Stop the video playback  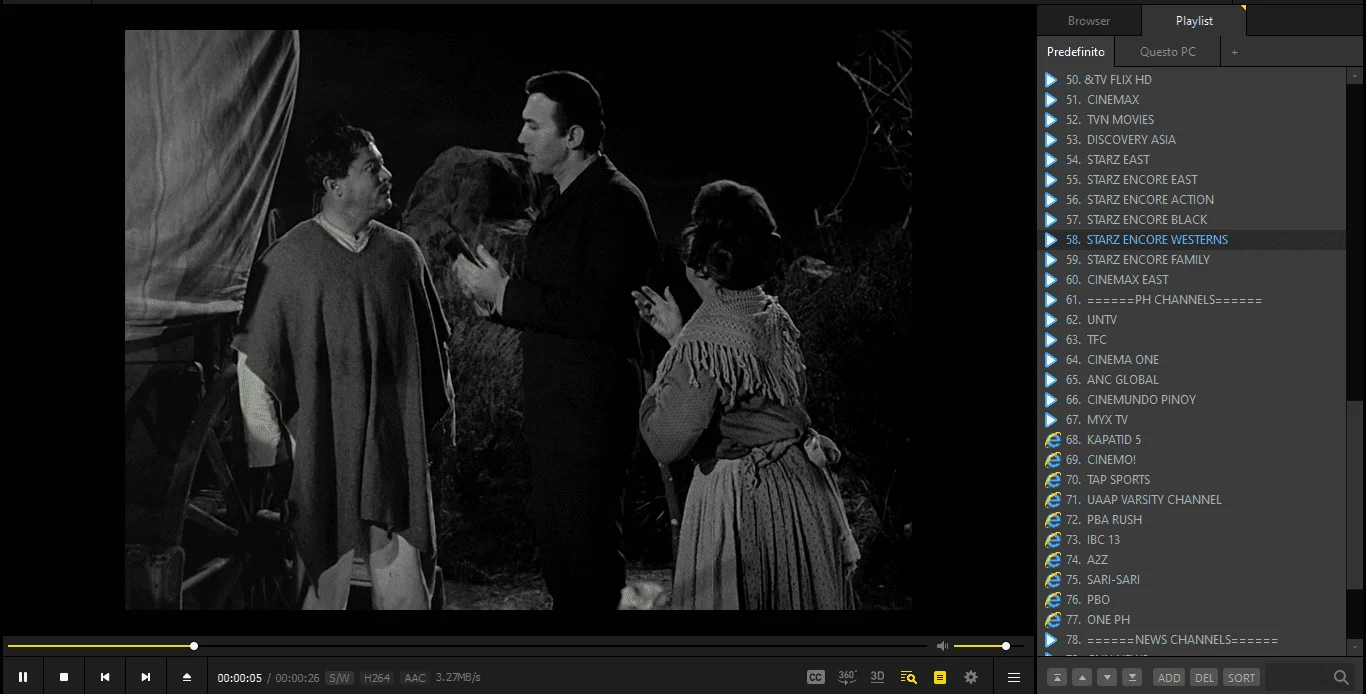click(x=64, y=677)
